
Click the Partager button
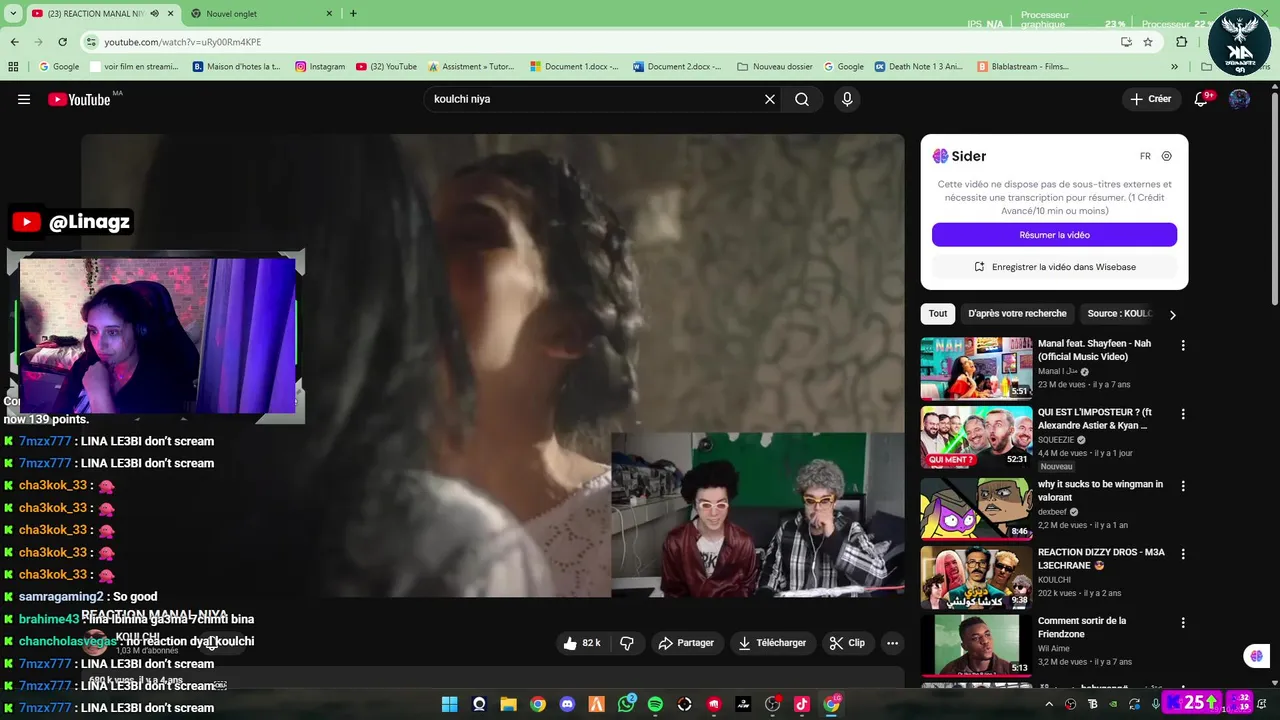[686, 643]
